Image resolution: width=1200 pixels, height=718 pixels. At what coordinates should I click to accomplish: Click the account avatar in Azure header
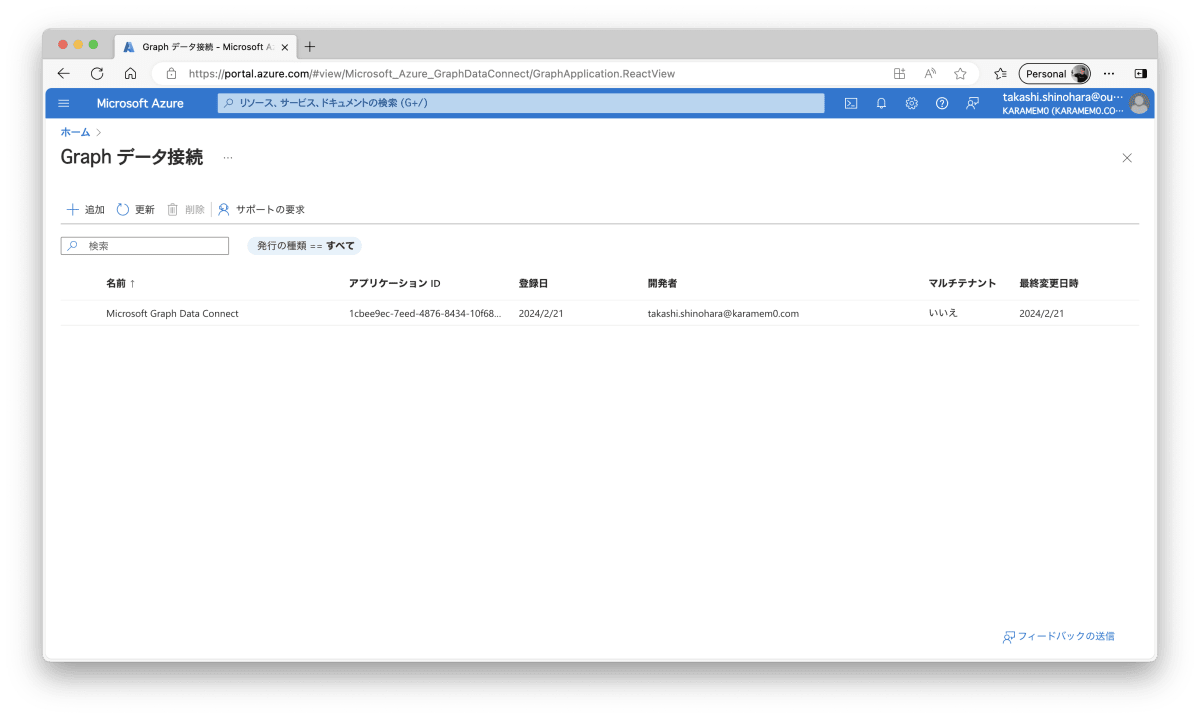(x=1139, y=104)
